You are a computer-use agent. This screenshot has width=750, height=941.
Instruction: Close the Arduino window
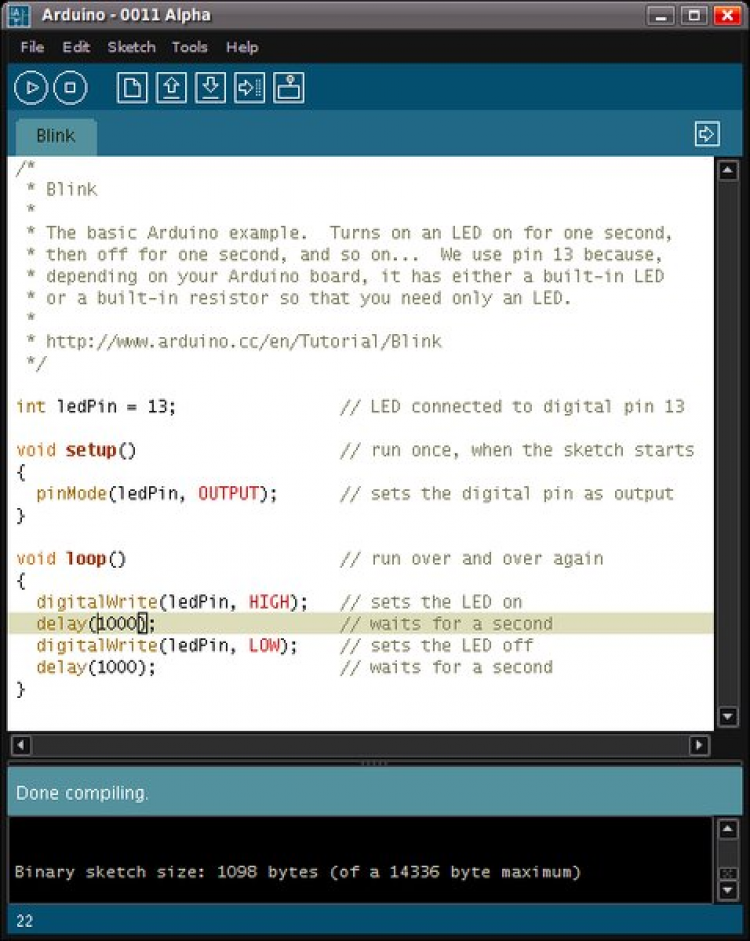point(727,16)
